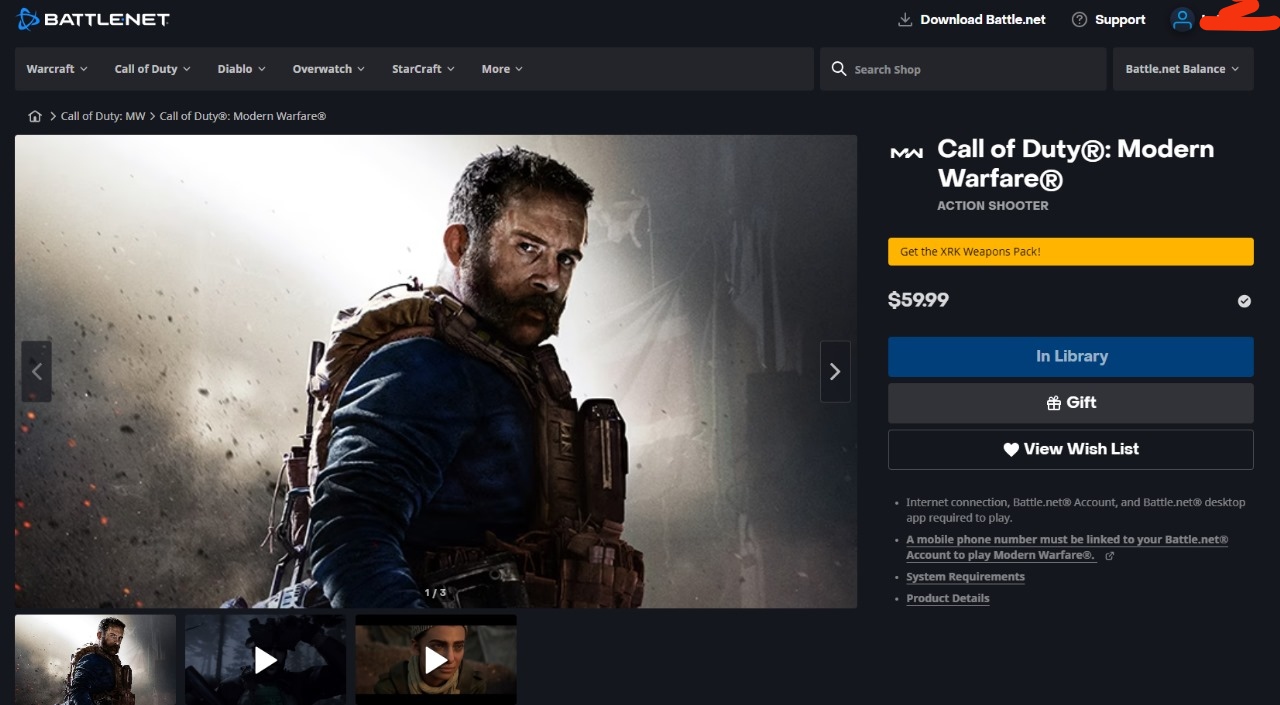Open the Product Details link
Viewport: 1280px width, 705px height.
click(948, 599)
